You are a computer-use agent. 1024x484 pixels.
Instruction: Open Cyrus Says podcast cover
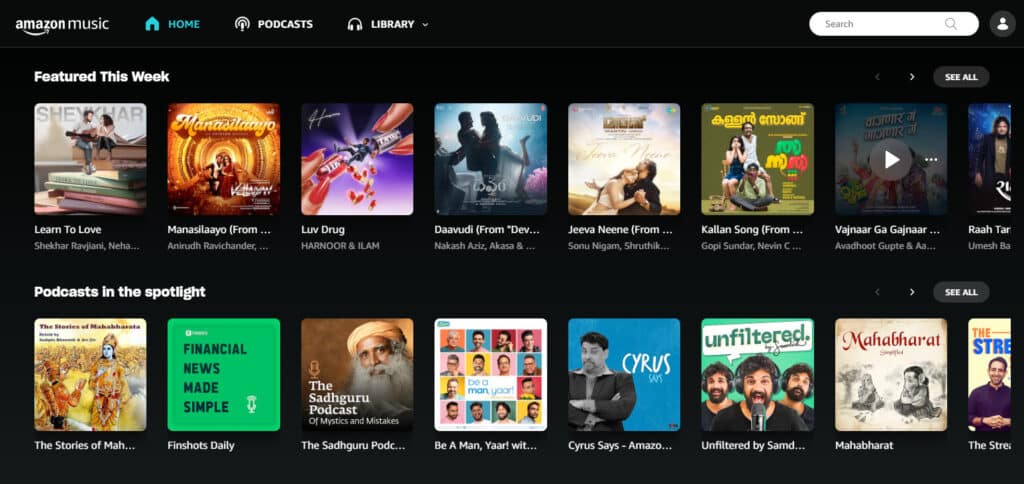pos(624,374)
